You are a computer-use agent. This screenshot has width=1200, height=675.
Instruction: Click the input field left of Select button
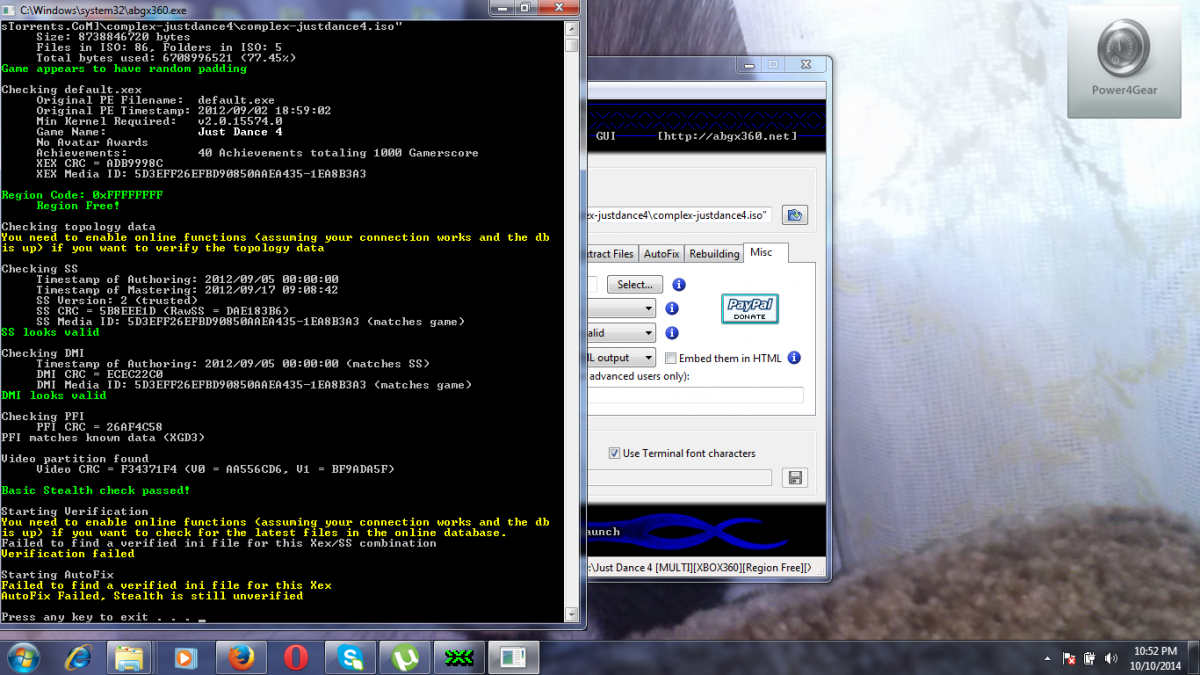click(592, 285)
